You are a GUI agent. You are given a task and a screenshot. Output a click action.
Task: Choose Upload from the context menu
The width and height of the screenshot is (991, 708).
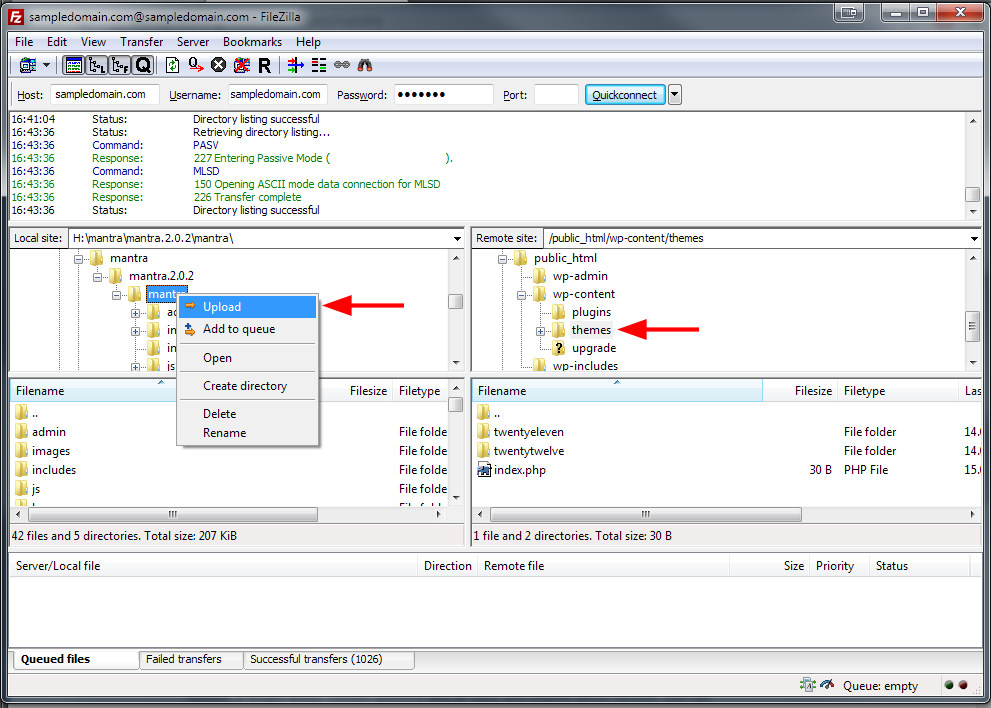(x=248, y=307)
